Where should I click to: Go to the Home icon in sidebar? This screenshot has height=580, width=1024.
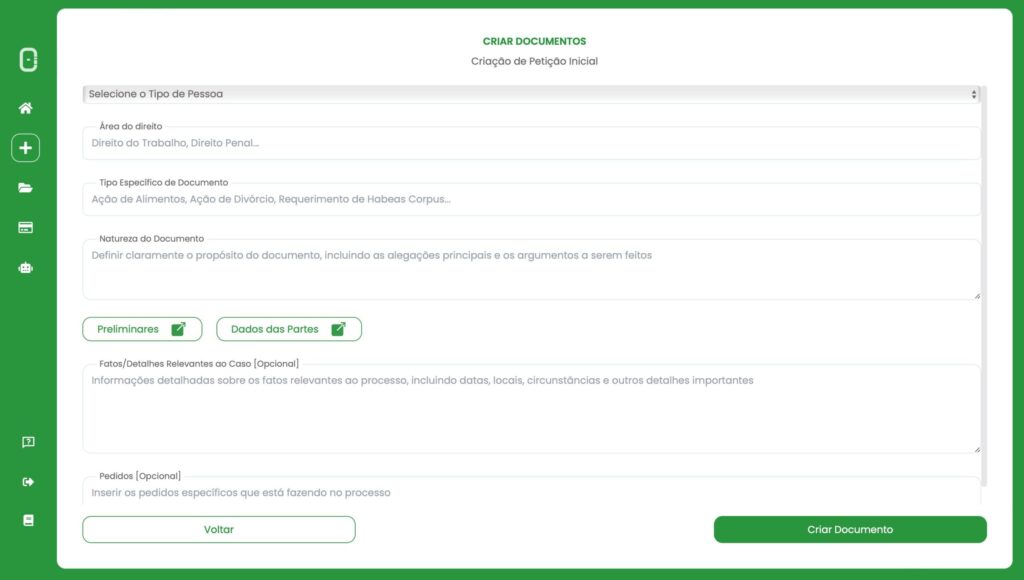[x=26, y=108]
